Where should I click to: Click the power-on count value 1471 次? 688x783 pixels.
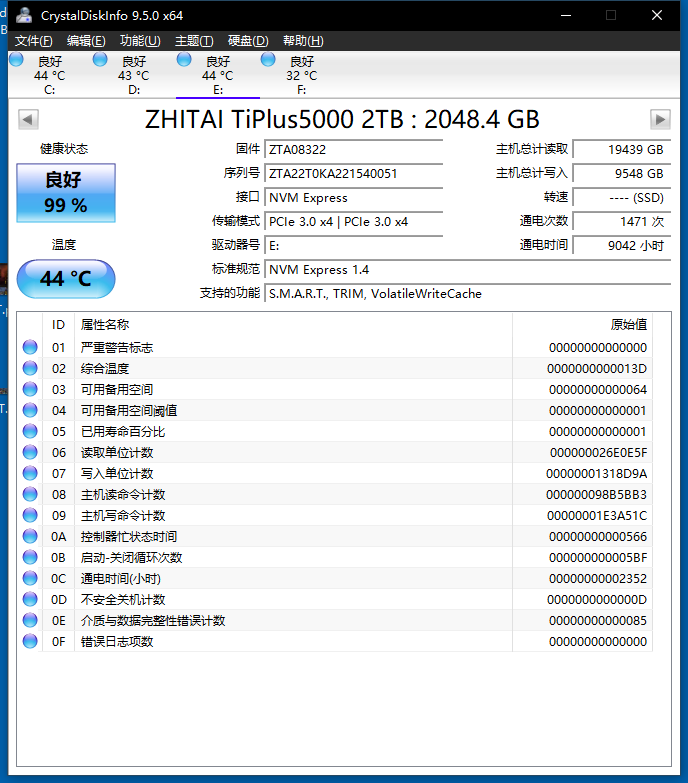click(622, 221)
